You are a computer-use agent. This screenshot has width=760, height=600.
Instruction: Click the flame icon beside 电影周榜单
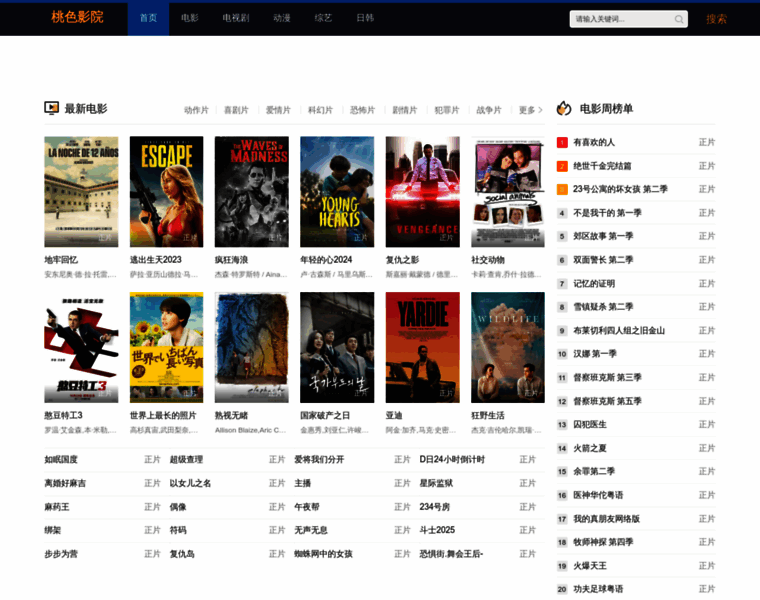pos(564,108)
